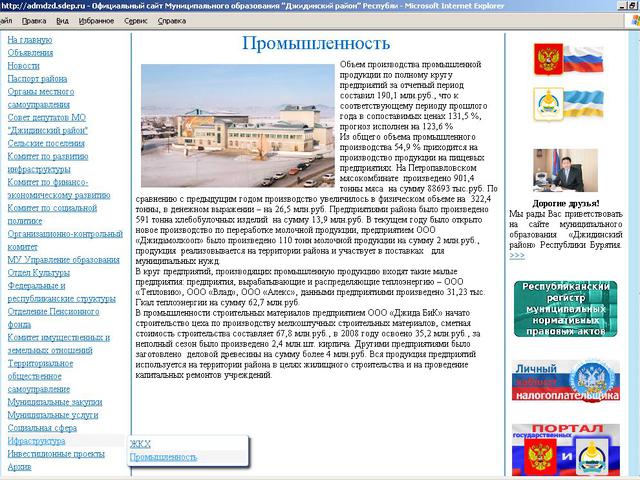The height and width of the screenshot is (480, 640).
Task: Open Комитет имущественных и земельных отношений link
Action: click(59, 344)
